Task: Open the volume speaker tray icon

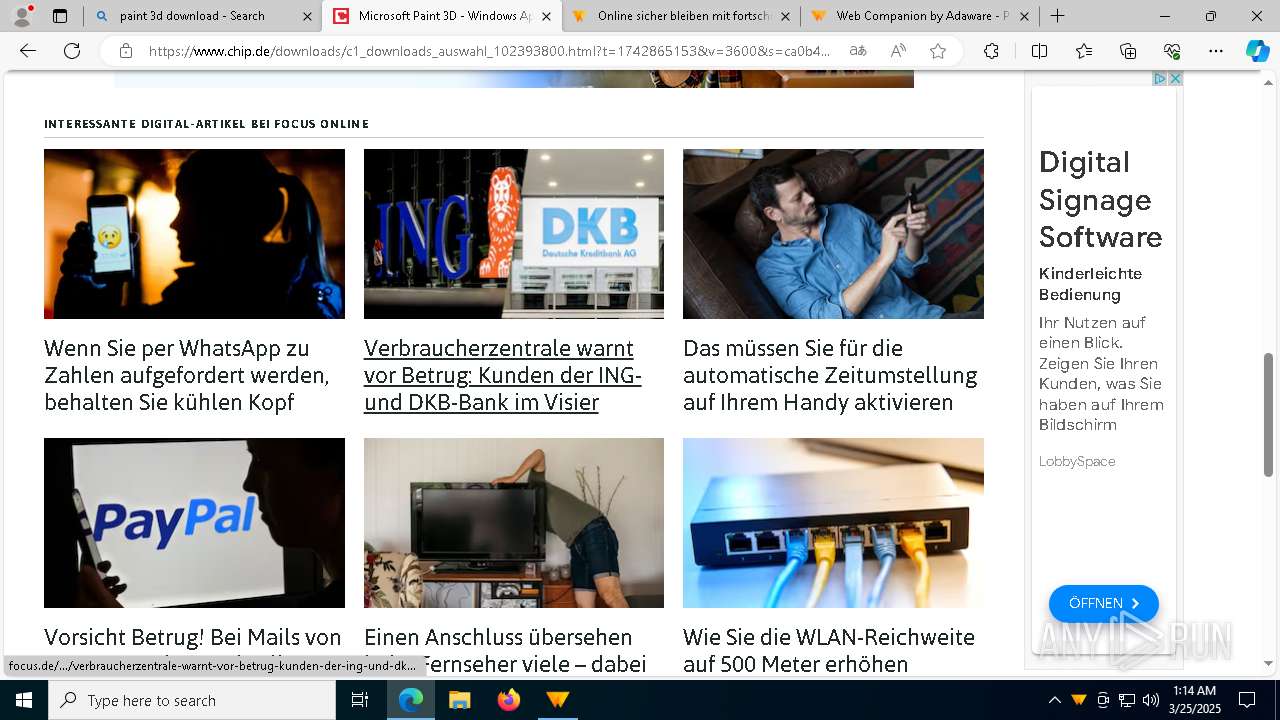Action: (1151, 700)
